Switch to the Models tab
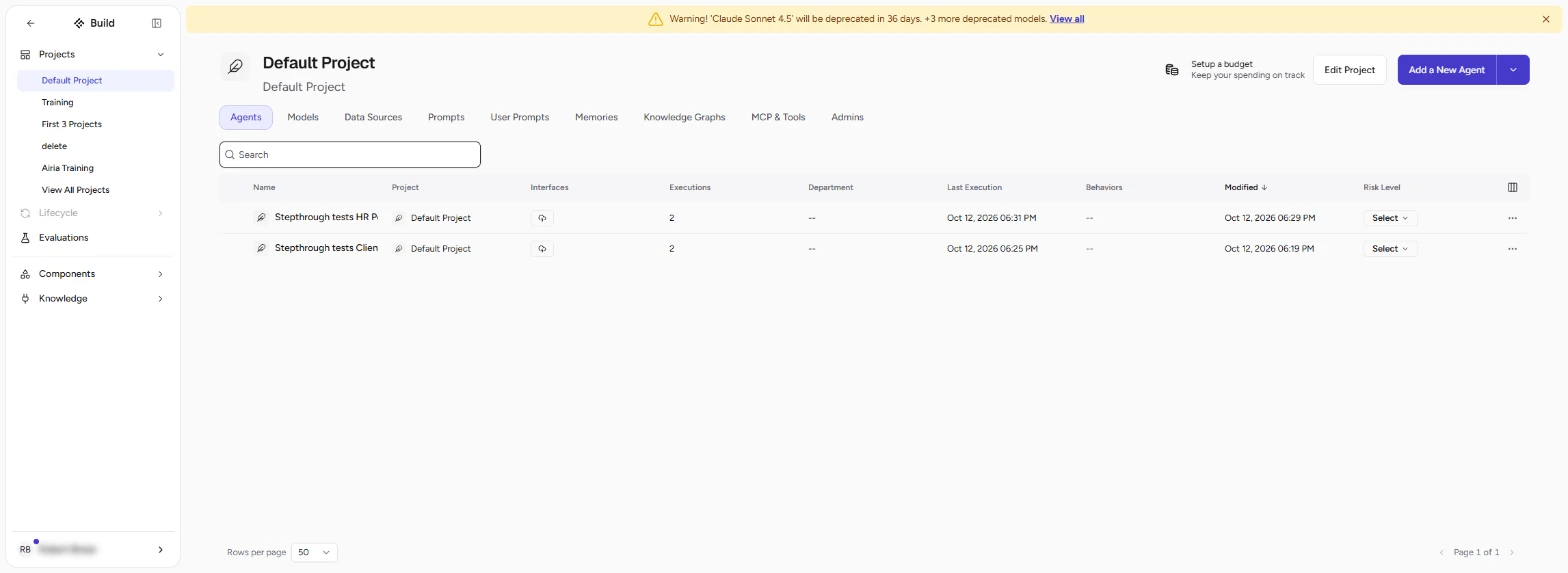The width and height of the screenshot is (1568, 573). pos(303,117)
